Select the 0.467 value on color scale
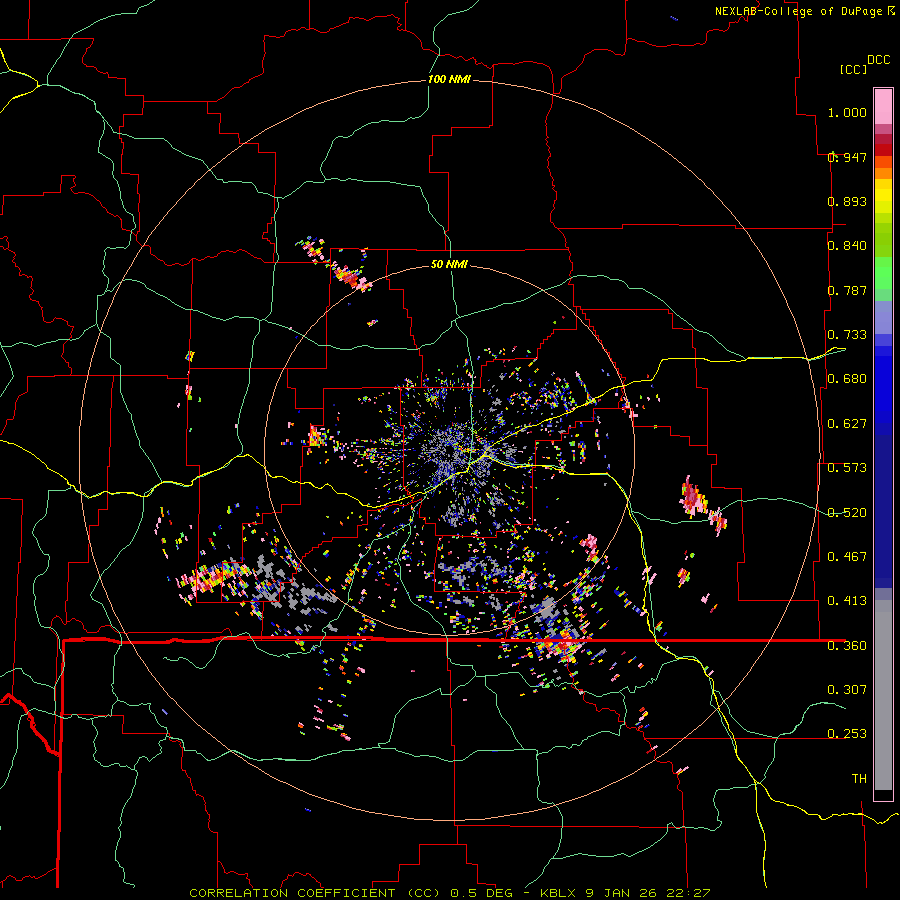 [847, 557]
